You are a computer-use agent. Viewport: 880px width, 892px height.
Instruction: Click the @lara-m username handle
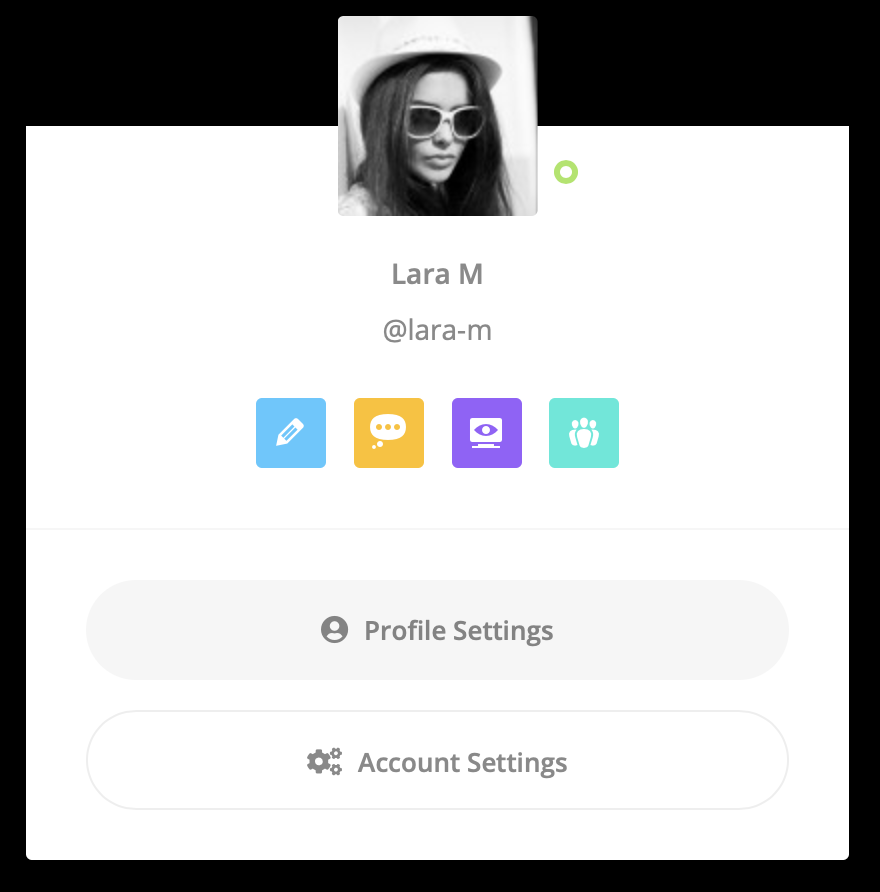point(437,331)
